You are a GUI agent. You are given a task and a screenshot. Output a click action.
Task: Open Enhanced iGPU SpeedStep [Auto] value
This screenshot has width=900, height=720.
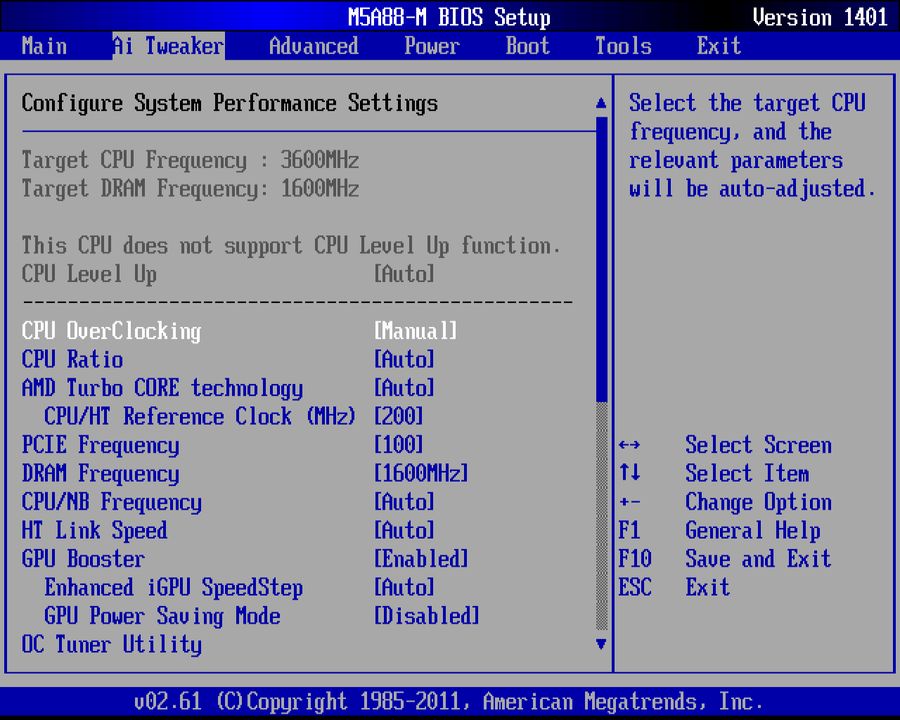pos(404,588)
